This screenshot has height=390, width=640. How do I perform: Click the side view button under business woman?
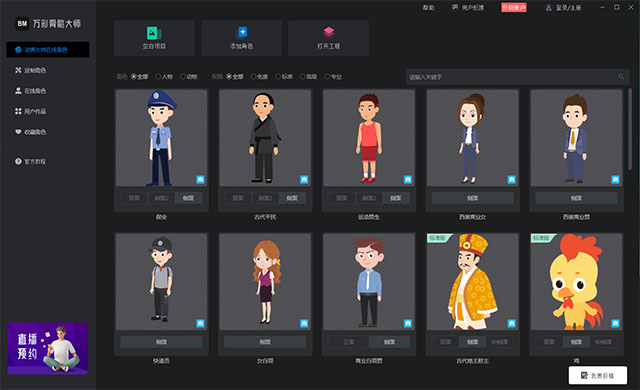coord(472,198)
